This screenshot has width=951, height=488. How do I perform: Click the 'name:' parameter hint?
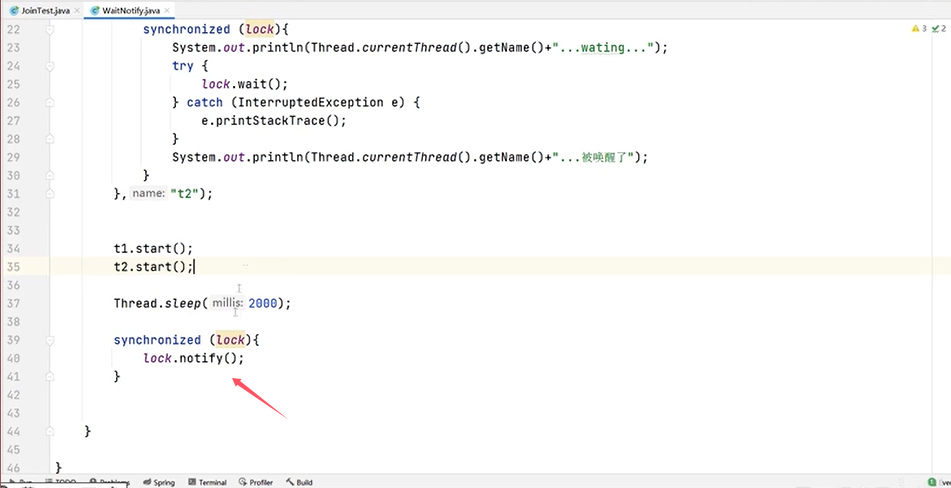(149, 193)
